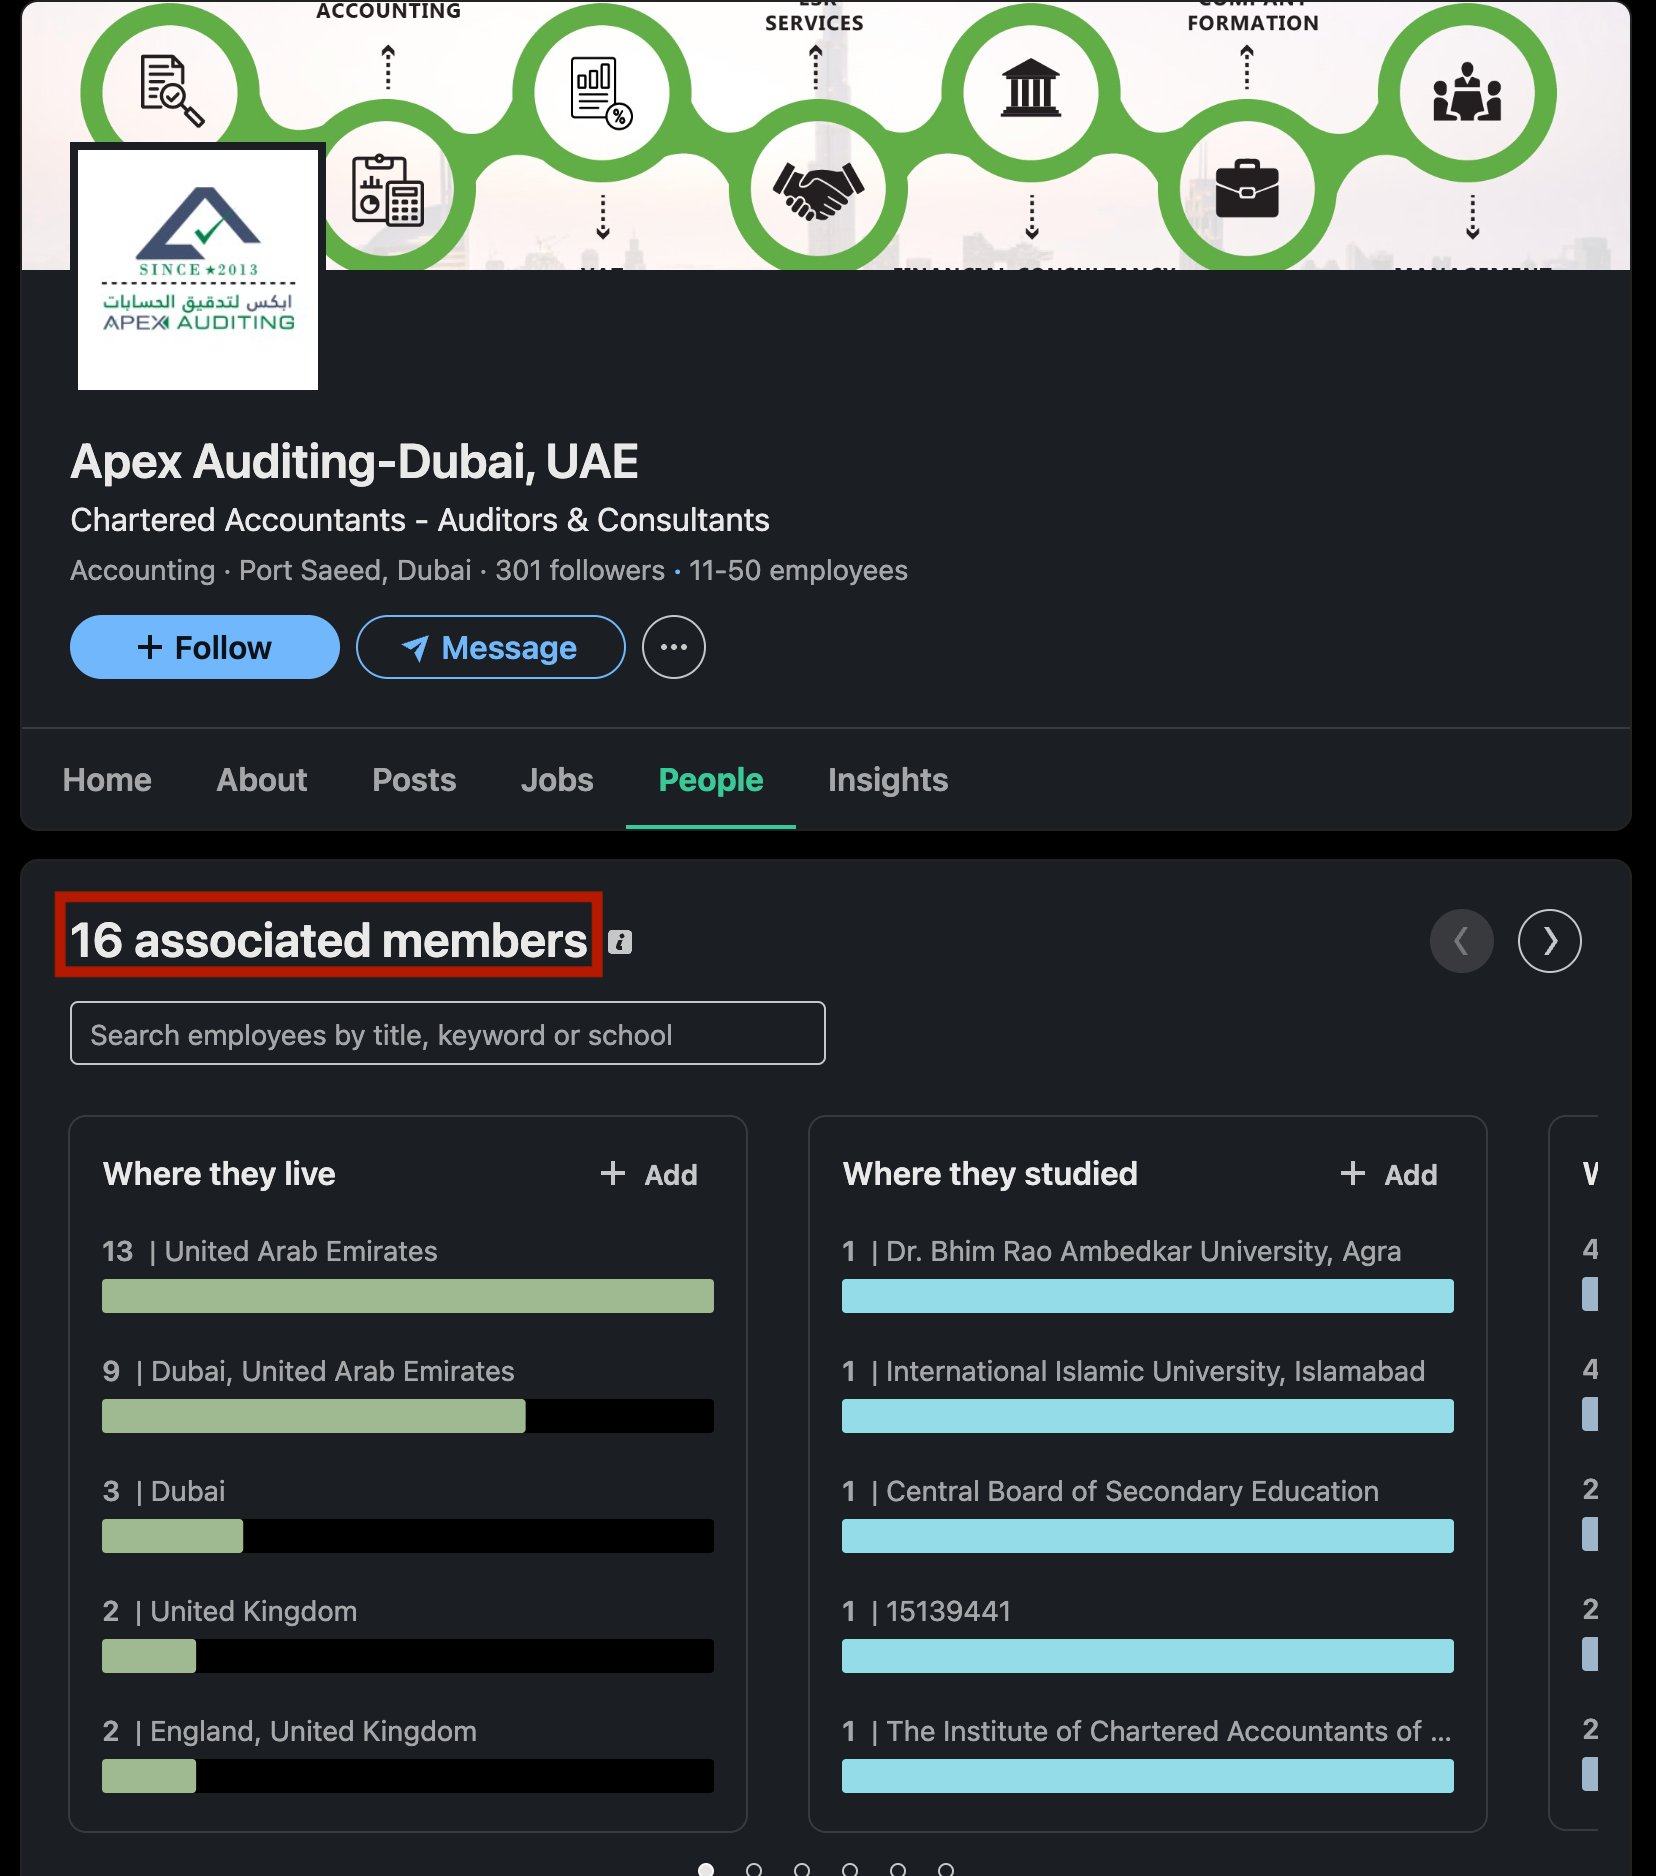The image size is (1656, 1876).
Task: View info about associated members count
Action: click(x=622, y=940)
